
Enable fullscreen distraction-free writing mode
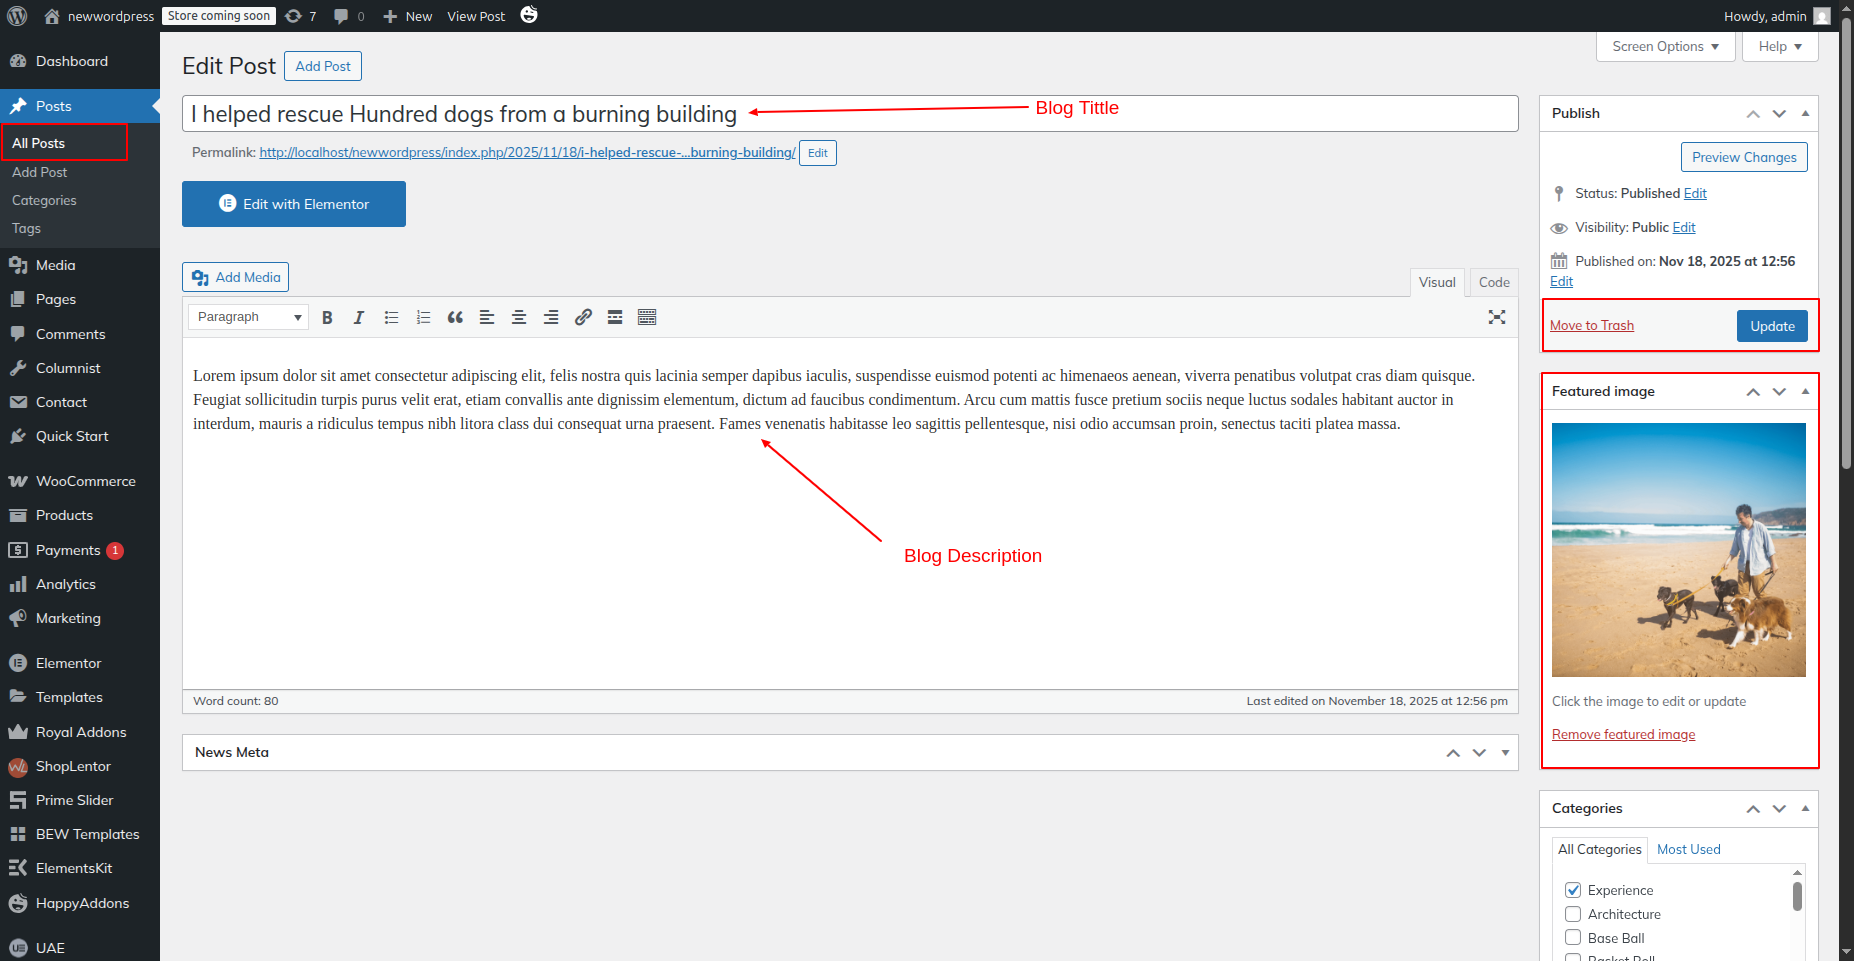point(1496,317)
